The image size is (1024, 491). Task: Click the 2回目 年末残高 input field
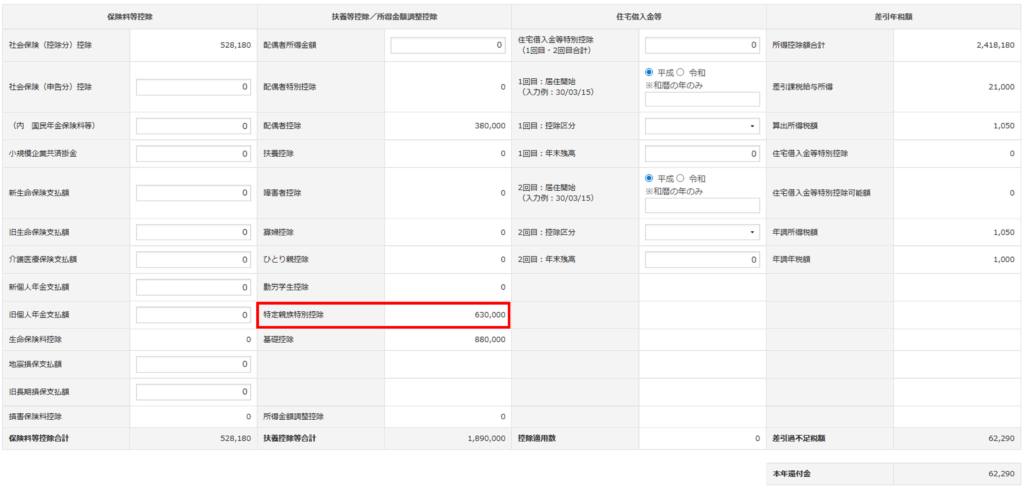click(x=702, y=259)
